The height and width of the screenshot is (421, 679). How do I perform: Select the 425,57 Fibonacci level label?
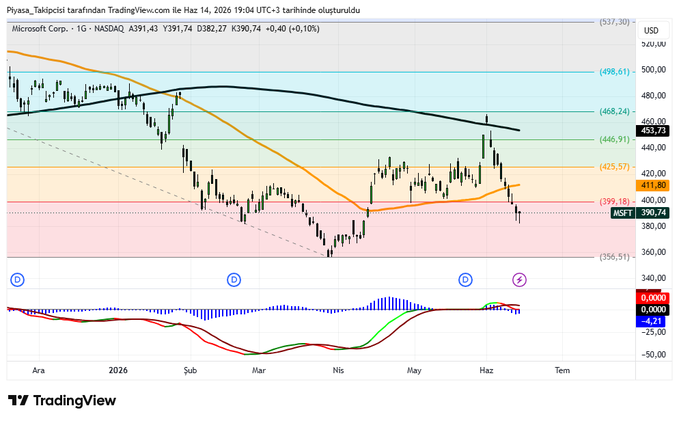click(x=614, y=167)
